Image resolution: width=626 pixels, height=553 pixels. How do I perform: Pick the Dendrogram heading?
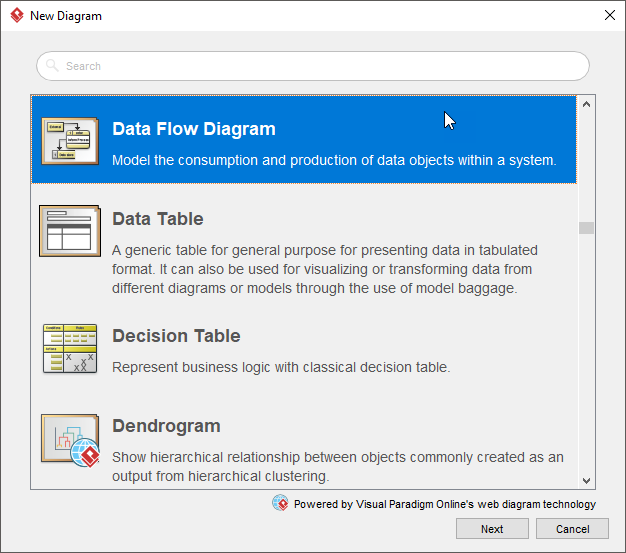pos(166,426)
